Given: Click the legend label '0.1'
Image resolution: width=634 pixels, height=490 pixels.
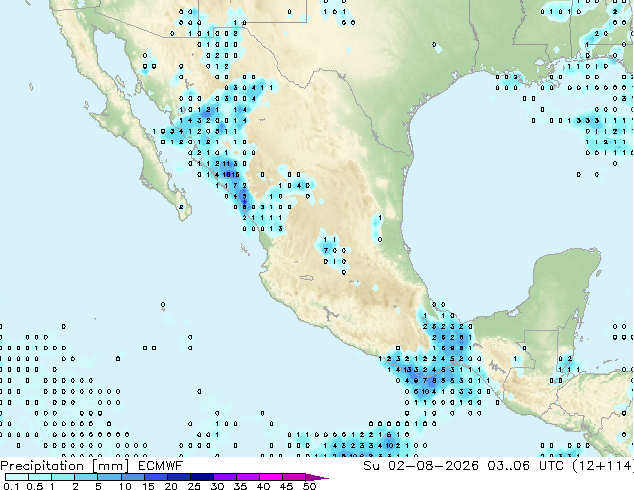Looking at the screenshot, I should pos(11,486).
